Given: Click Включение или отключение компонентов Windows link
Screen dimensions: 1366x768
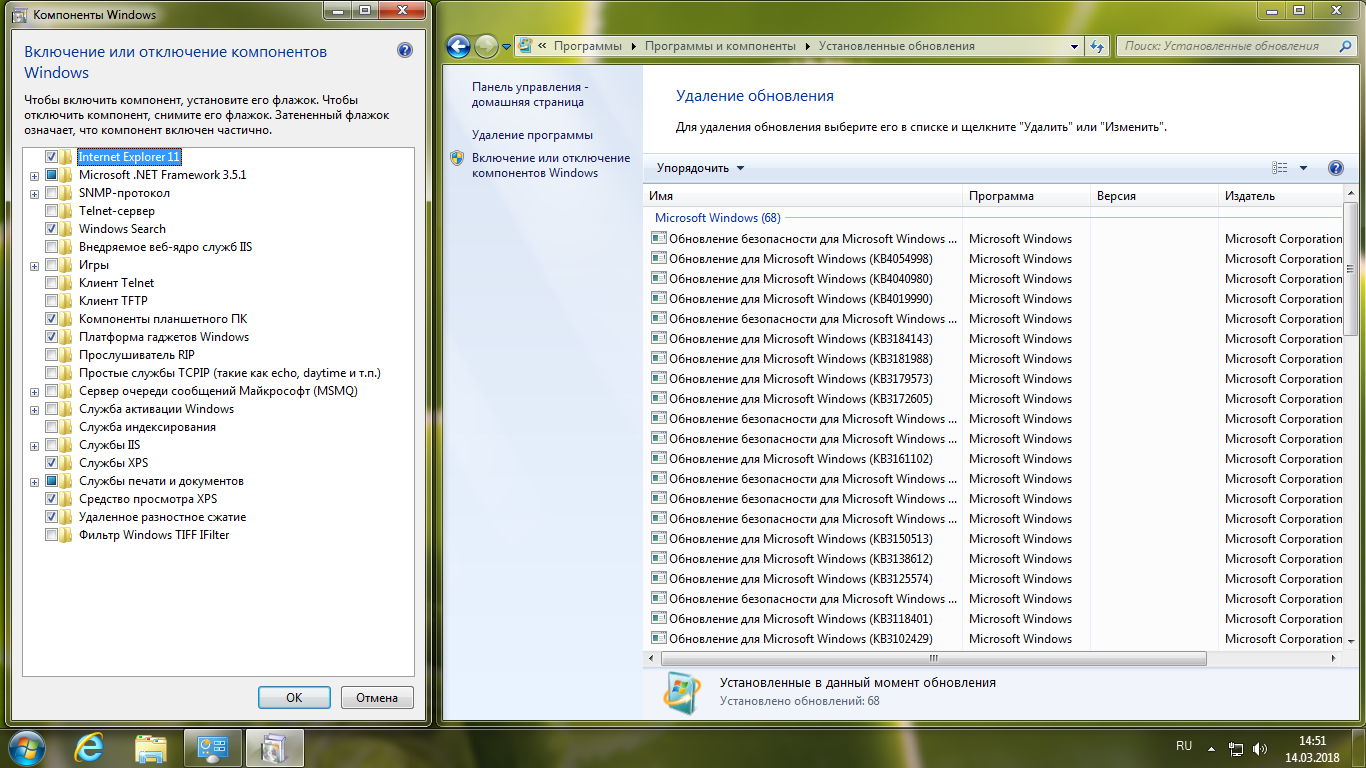Looking at the screenshot, I should 551,165.
